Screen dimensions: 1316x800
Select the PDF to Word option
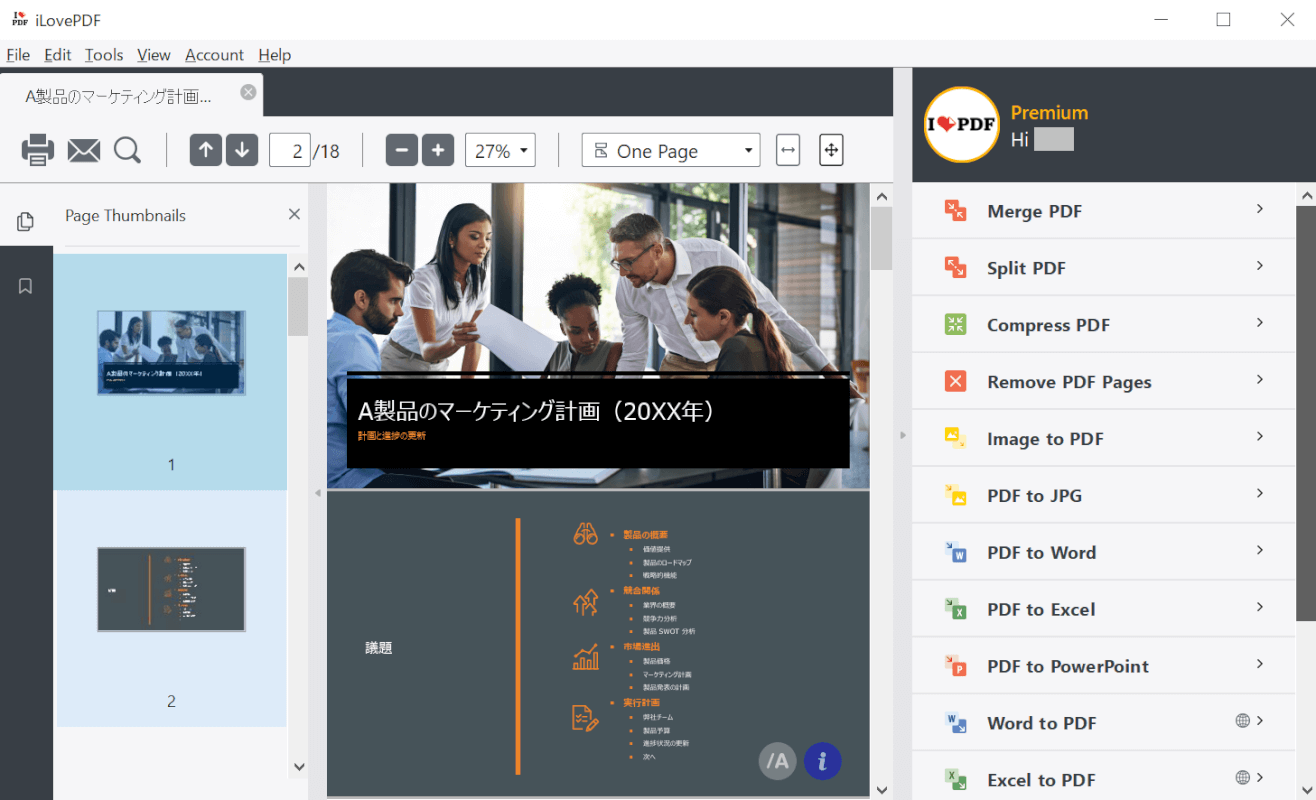pyautogui.click(x=1041, y=553)
